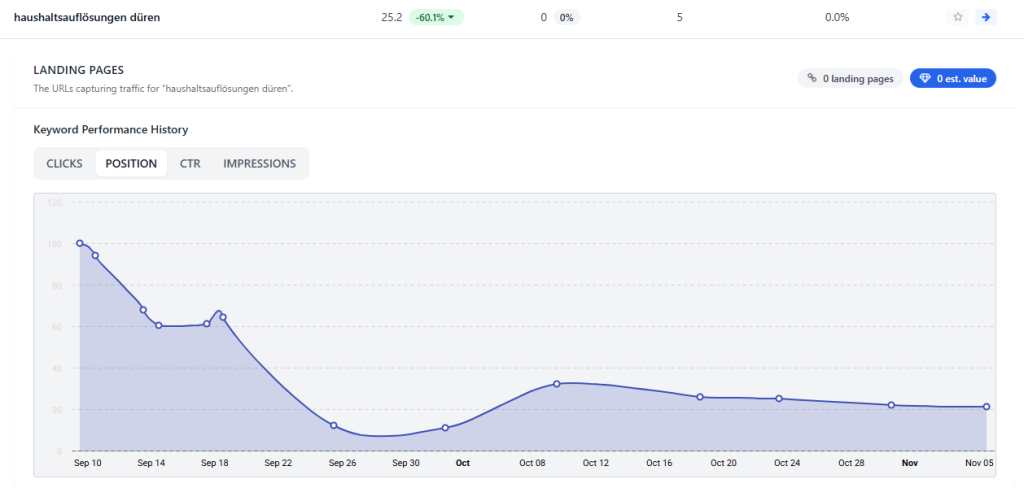This screenshot has width=1024, height=488.
Task: Click the down arrow in -60.1% badge
Action: [451, 17]
